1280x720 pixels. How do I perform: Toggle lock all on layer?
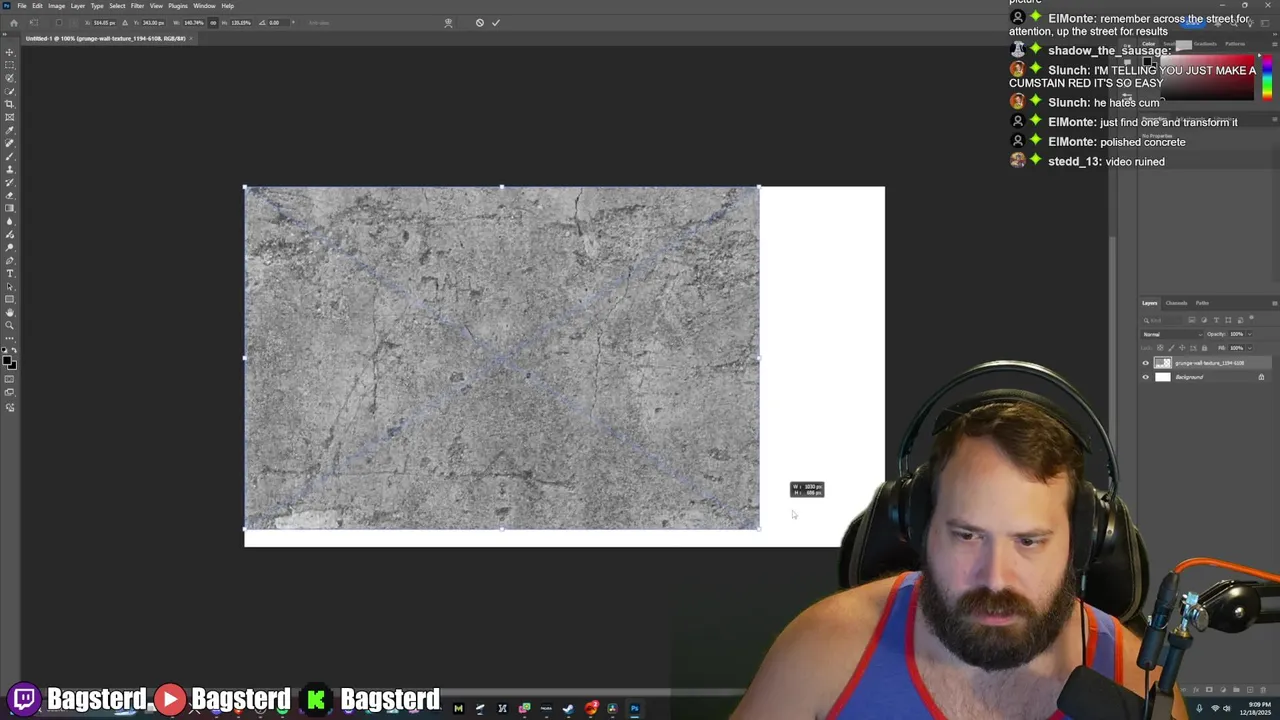point(1204,348)
